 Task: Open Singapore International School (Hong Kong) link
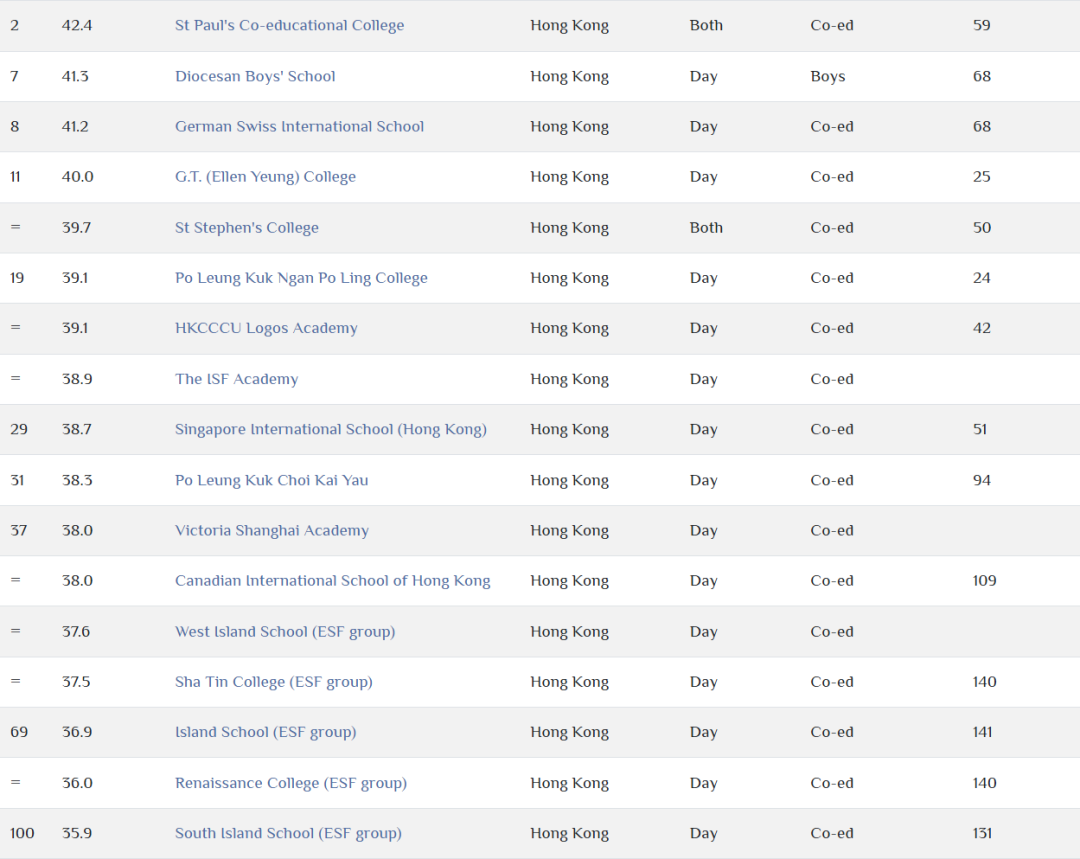click(330, 429)
